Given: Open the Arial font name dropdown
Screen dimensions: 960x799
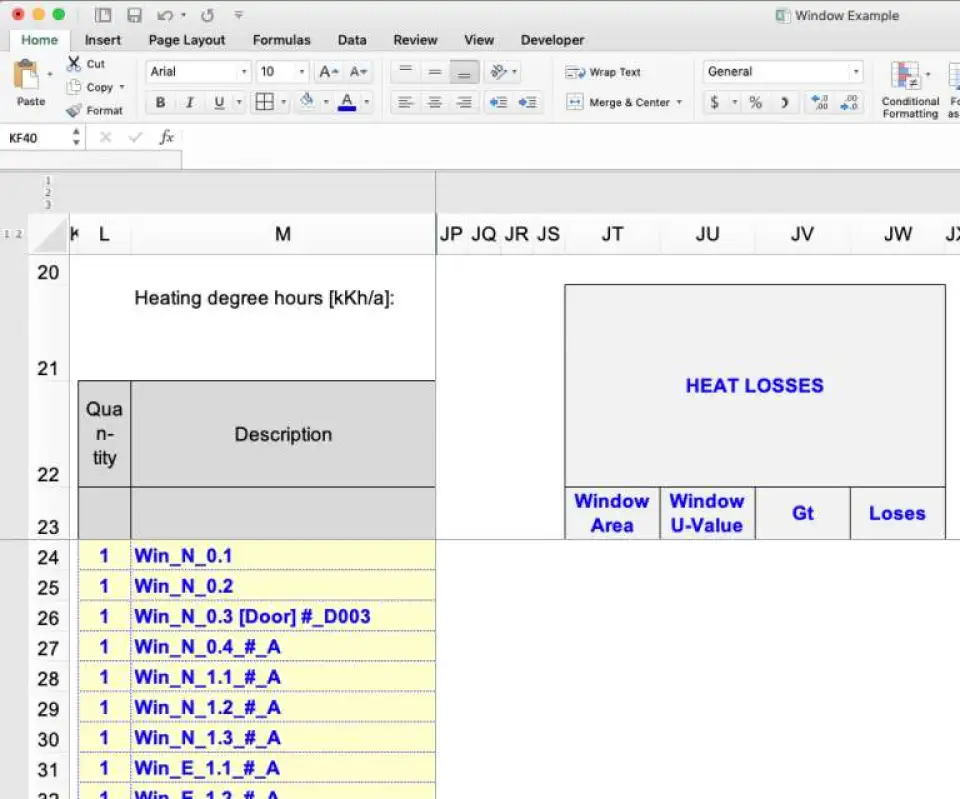Looking at the screenshot, I should click(244, 72).
